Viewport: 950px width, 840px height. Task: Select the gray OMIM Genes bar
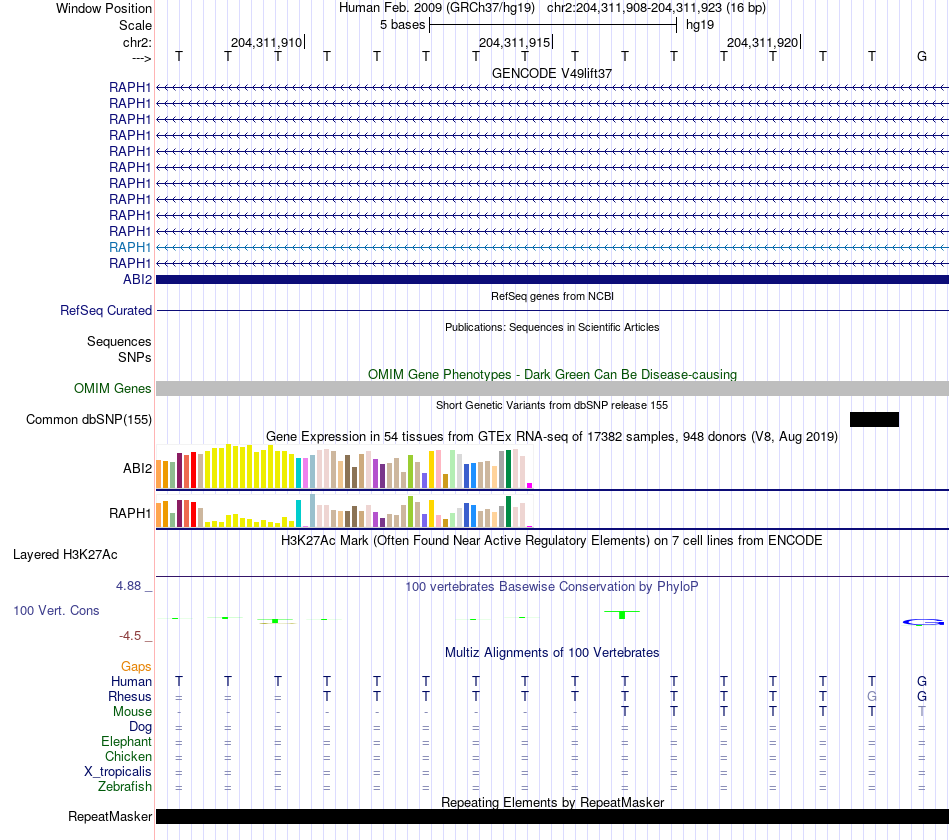point(552,388)
